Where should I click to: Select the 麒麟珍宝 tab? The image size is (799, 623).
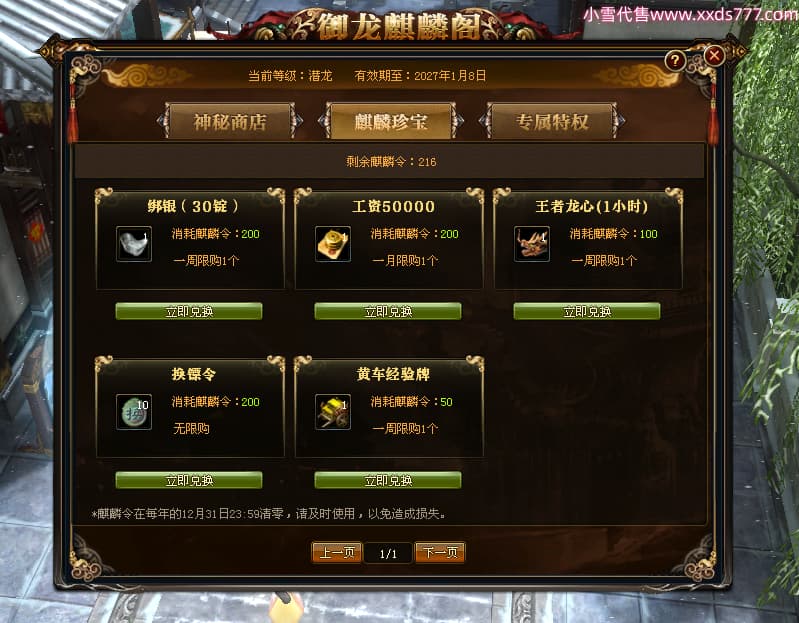coord(391,121)
